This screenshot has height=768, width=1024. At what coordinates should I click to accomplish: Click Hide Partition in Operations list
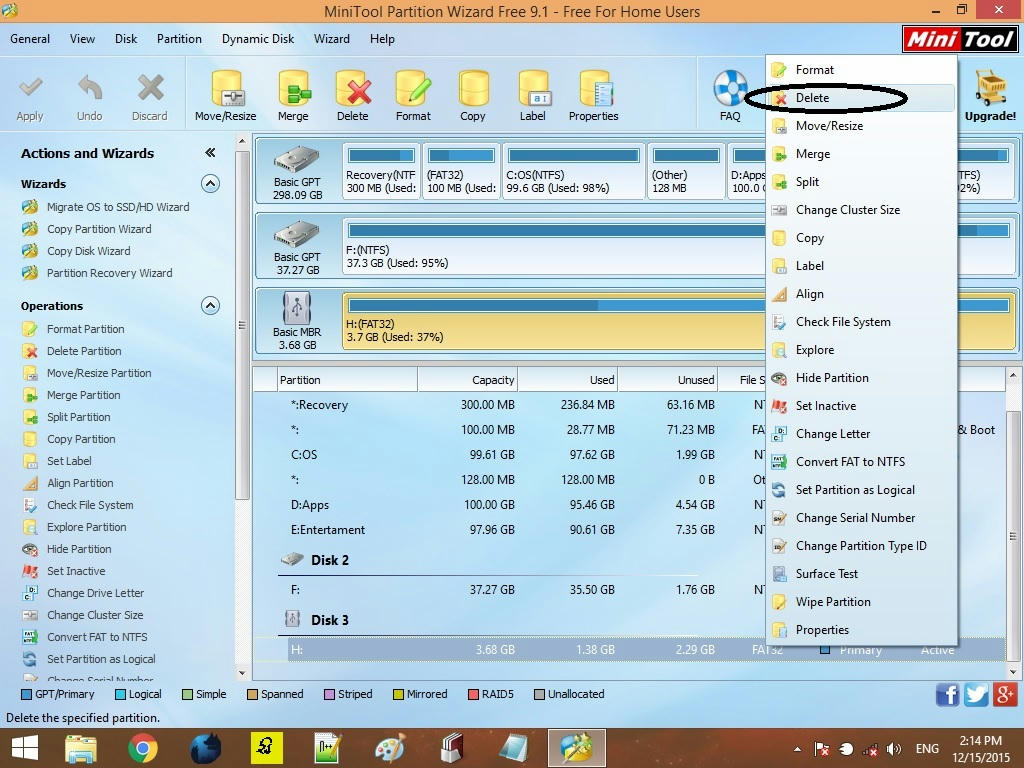click(x=79, y=549)
